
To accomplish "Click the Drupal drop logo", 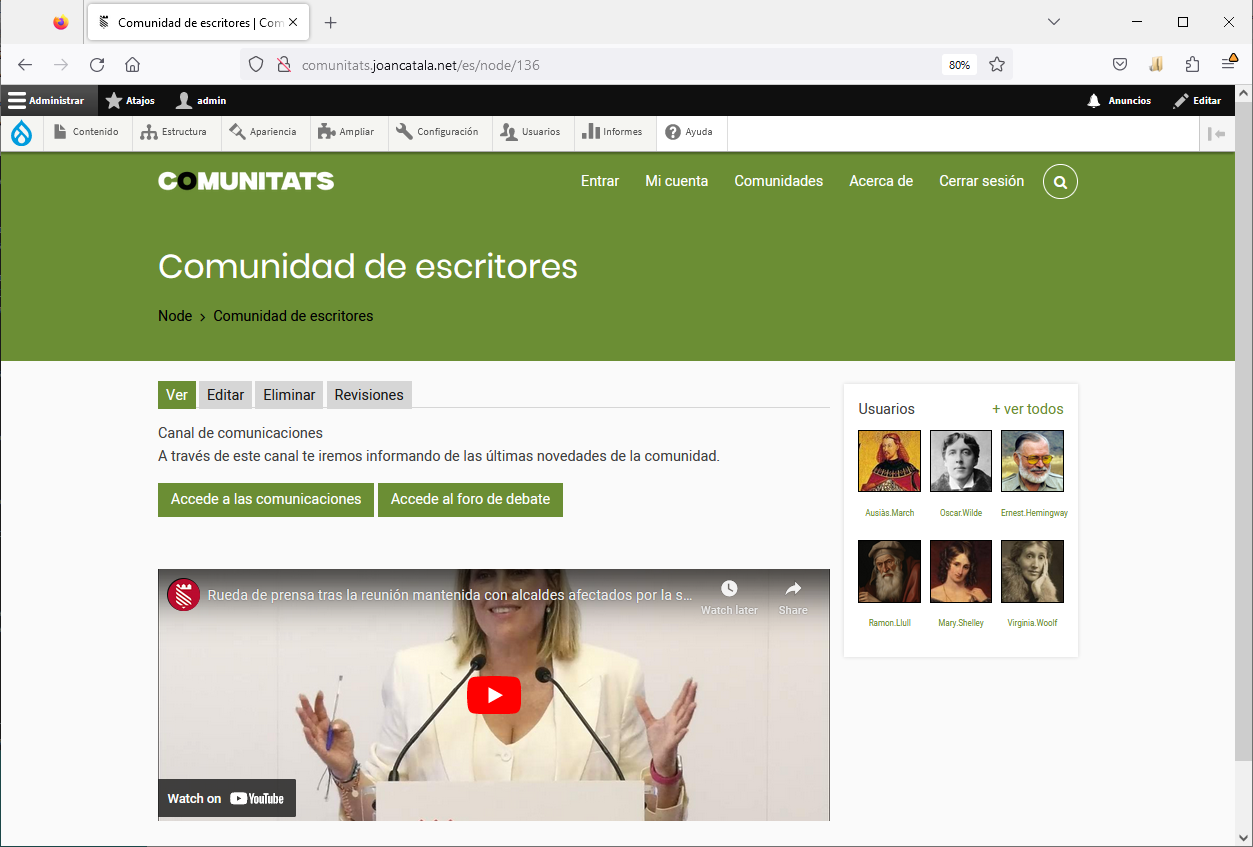I will point(21,132).
